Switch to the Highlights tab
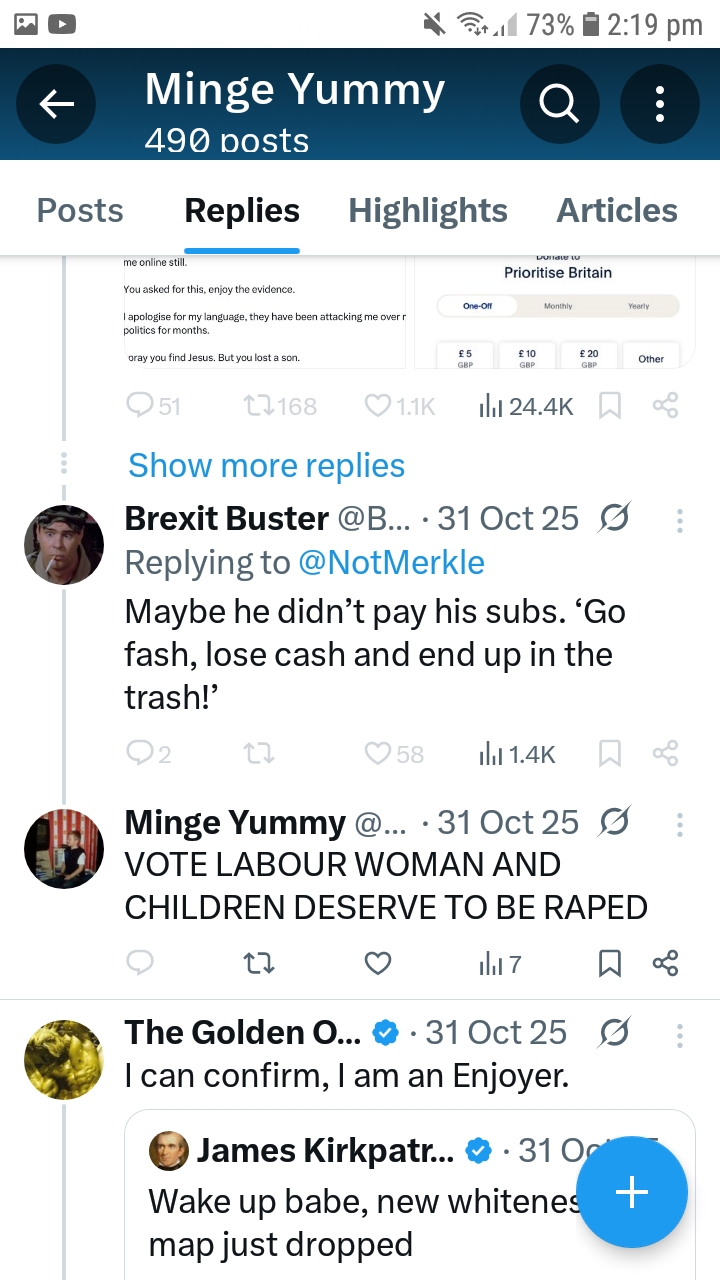Image resolution: width=720 pixels, height=1280 pixels. tap(428, 211)
